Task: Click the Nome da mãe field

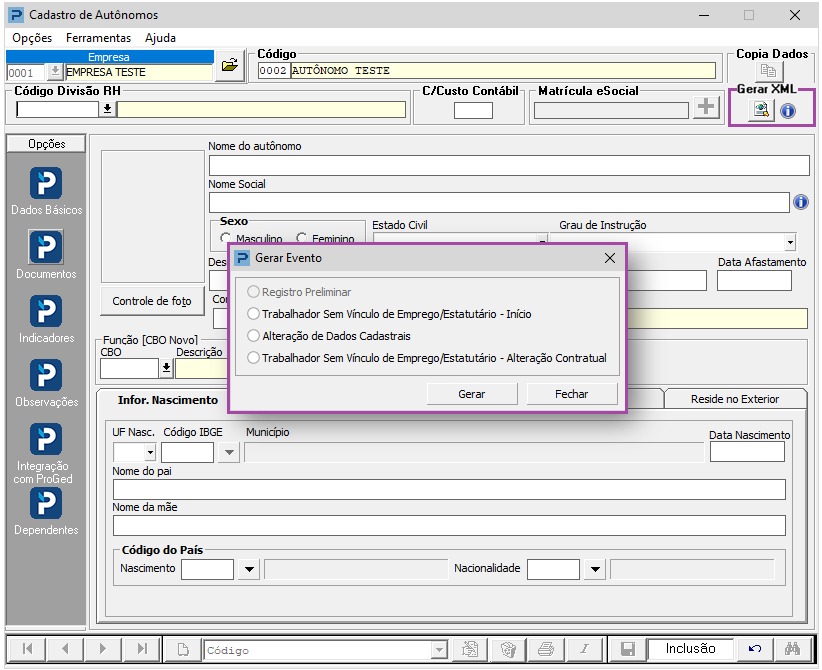Action: 449,525
